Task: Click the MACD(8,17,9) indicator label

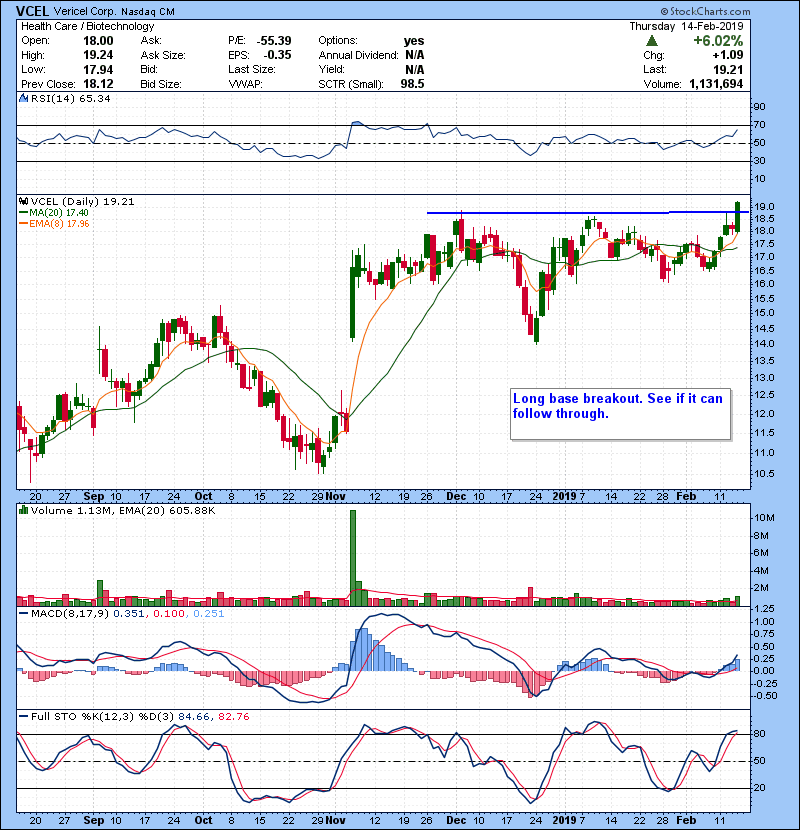Action: pyautogui.click(x=70, y=614)
